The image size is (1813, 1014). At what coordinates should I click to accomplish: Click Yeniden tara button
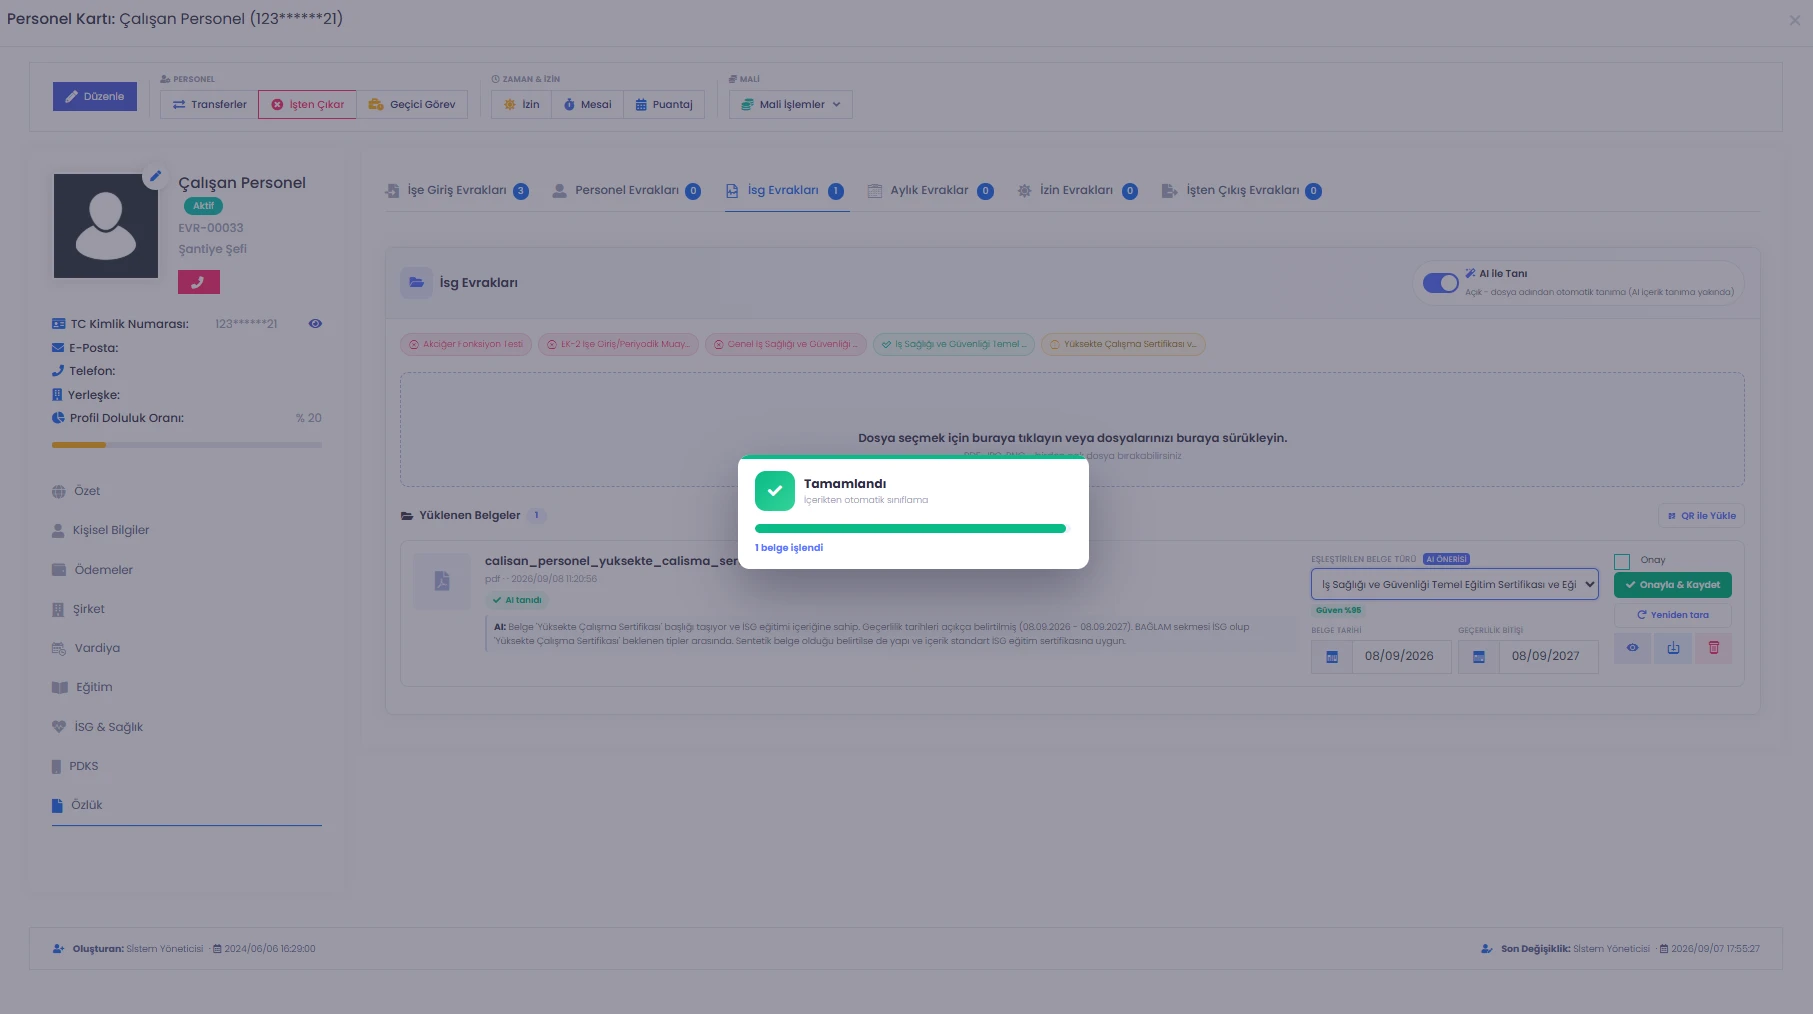(1672, 615)
